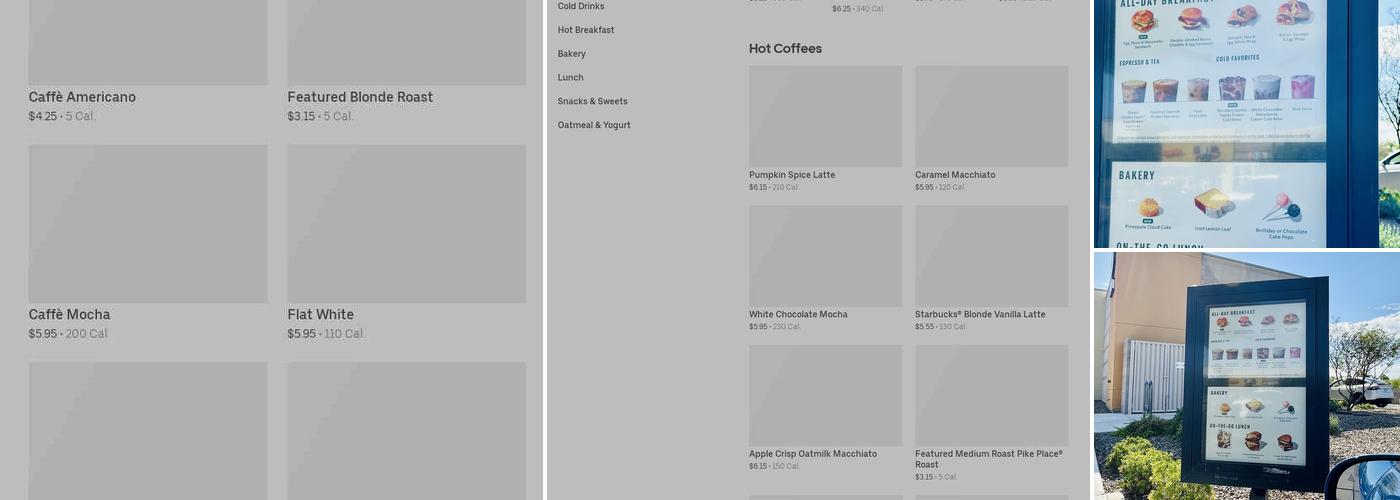The width and height of the screenshot is (1400, 500).
Task: Select the Caffè Mocha item name
Action: click(69, 314)
